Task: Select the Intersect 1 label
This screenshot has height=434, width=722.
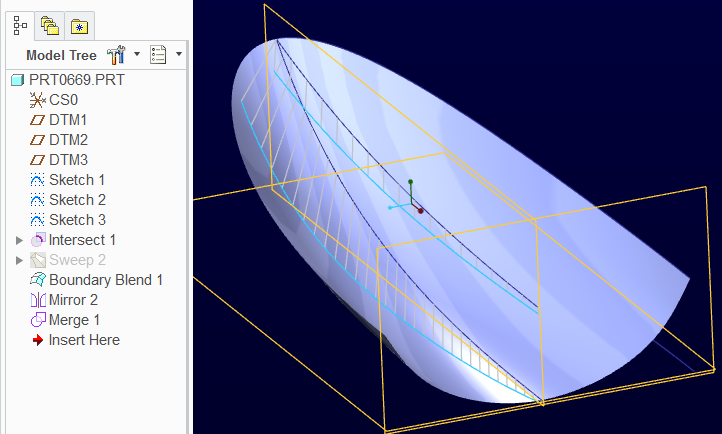Action: coord(82,240)
